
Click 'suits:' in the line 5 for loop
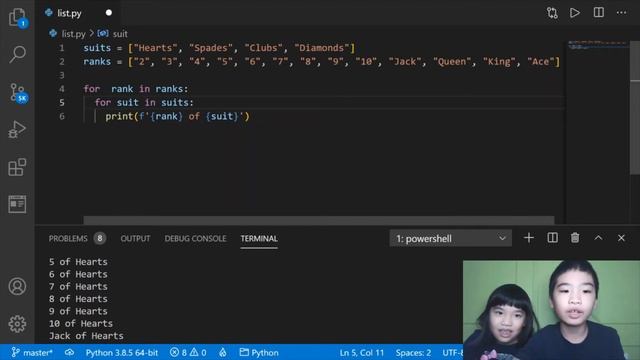click(x=177, y=102)
